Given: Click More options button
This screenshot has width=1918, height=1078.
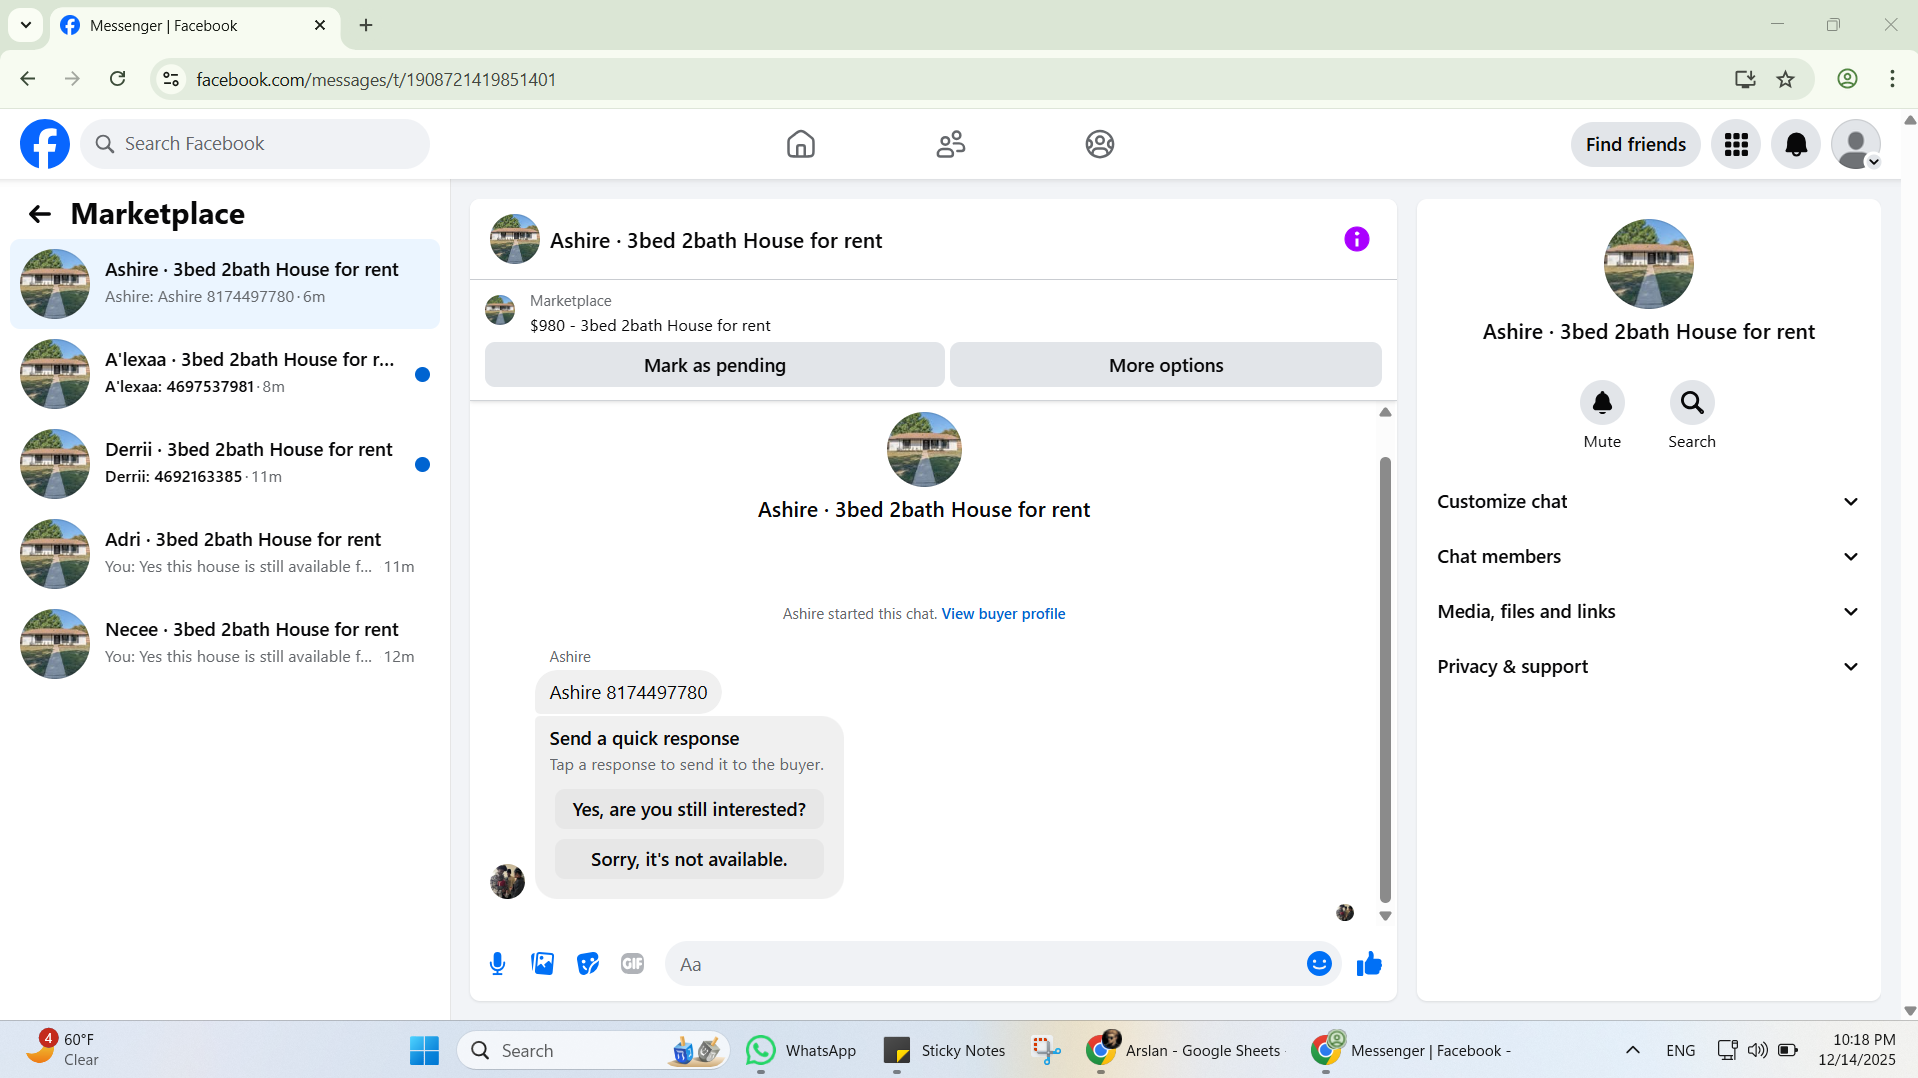Looking at the screenshot, I should click(x=1166, y=365).
